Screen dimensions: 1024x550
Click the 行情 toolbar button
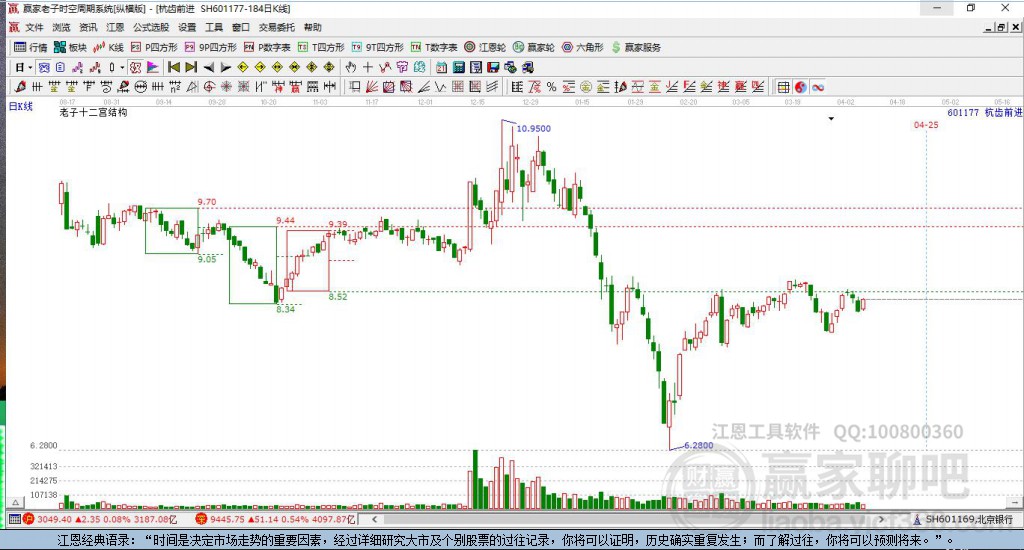(31, 47)
